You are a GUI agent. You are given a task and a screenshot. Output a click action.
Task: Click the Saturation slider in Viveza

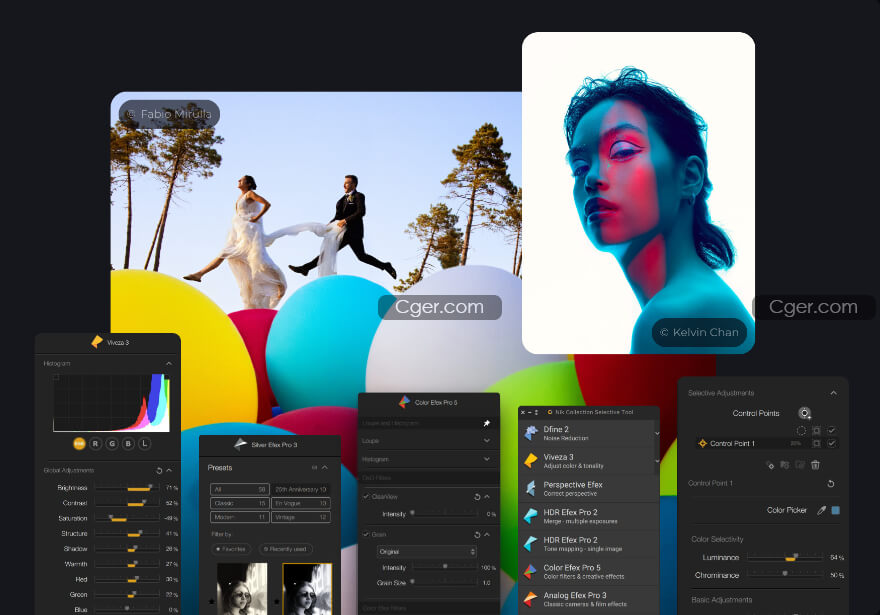[x=127, y=518]
